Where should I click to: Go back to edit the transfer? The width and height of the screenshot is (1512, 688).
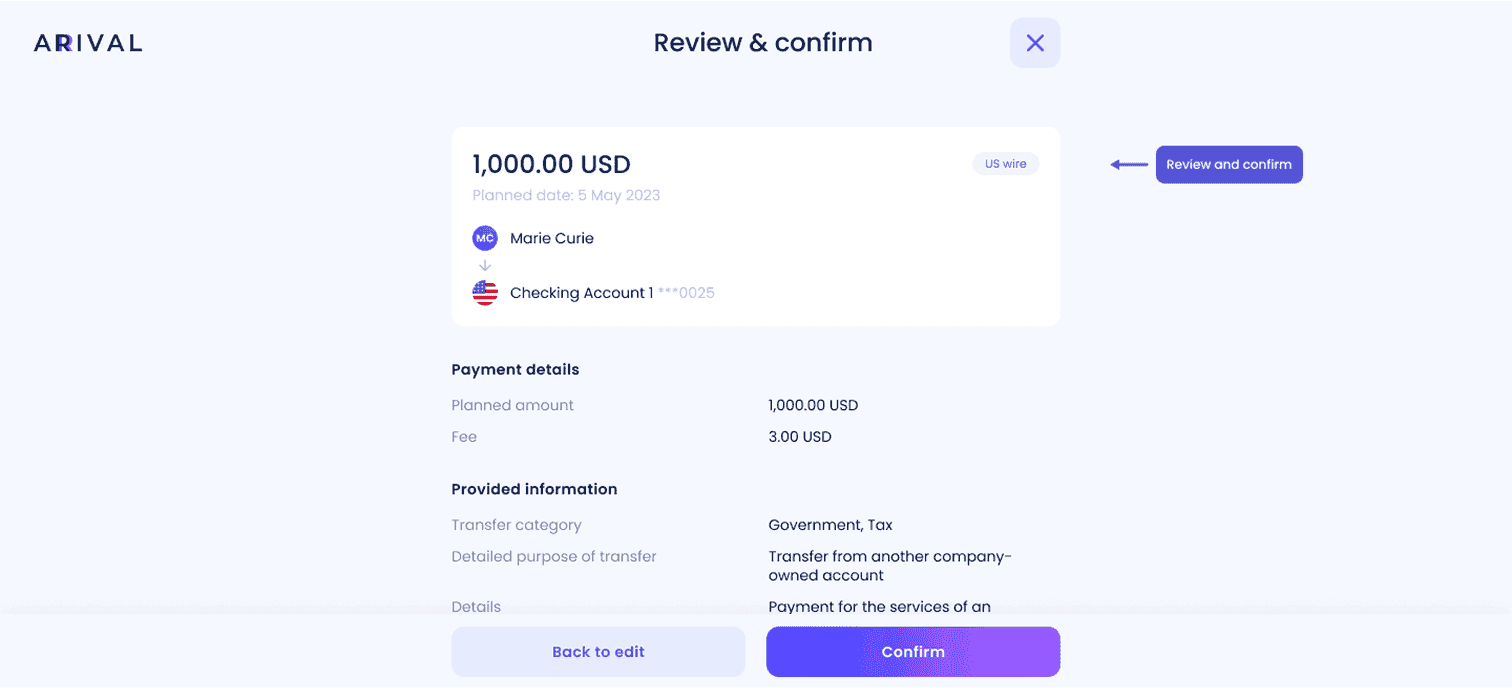click(x=598, y=652)
